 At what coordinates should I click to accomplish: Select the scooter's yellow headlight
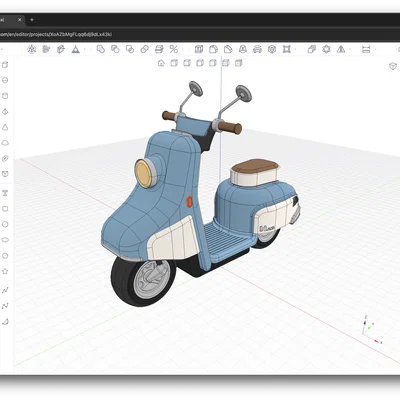tap(144, 173)
